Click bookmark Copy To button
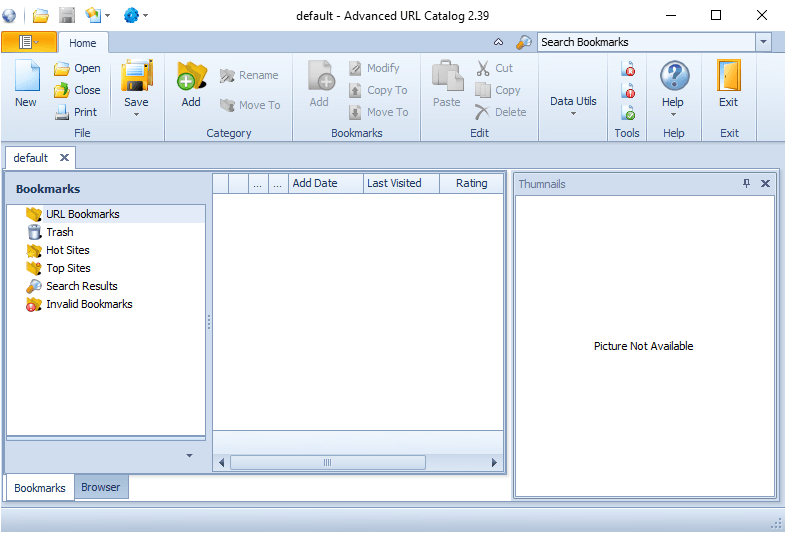 coord(378,90)
